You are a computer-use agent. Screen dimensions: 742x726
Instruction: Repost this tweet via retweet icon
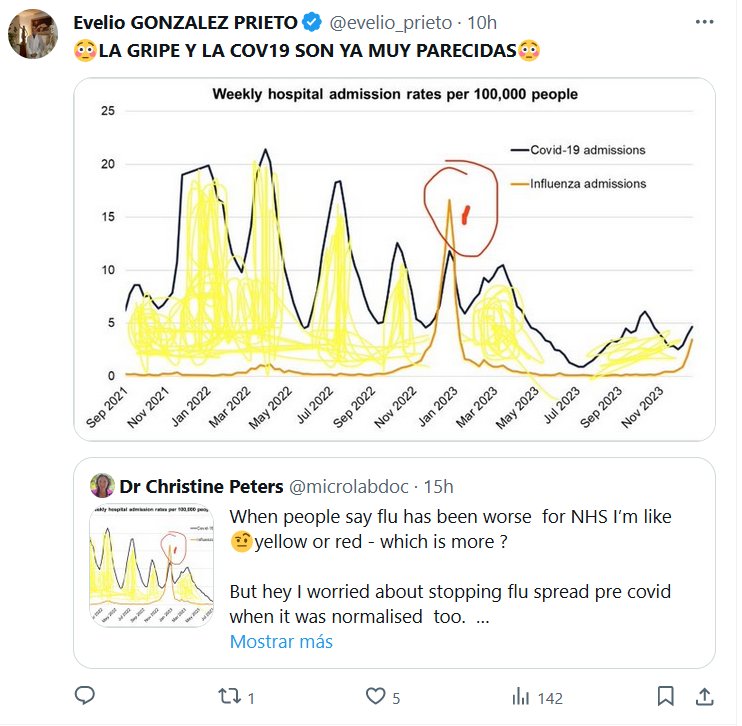[230, 696]
